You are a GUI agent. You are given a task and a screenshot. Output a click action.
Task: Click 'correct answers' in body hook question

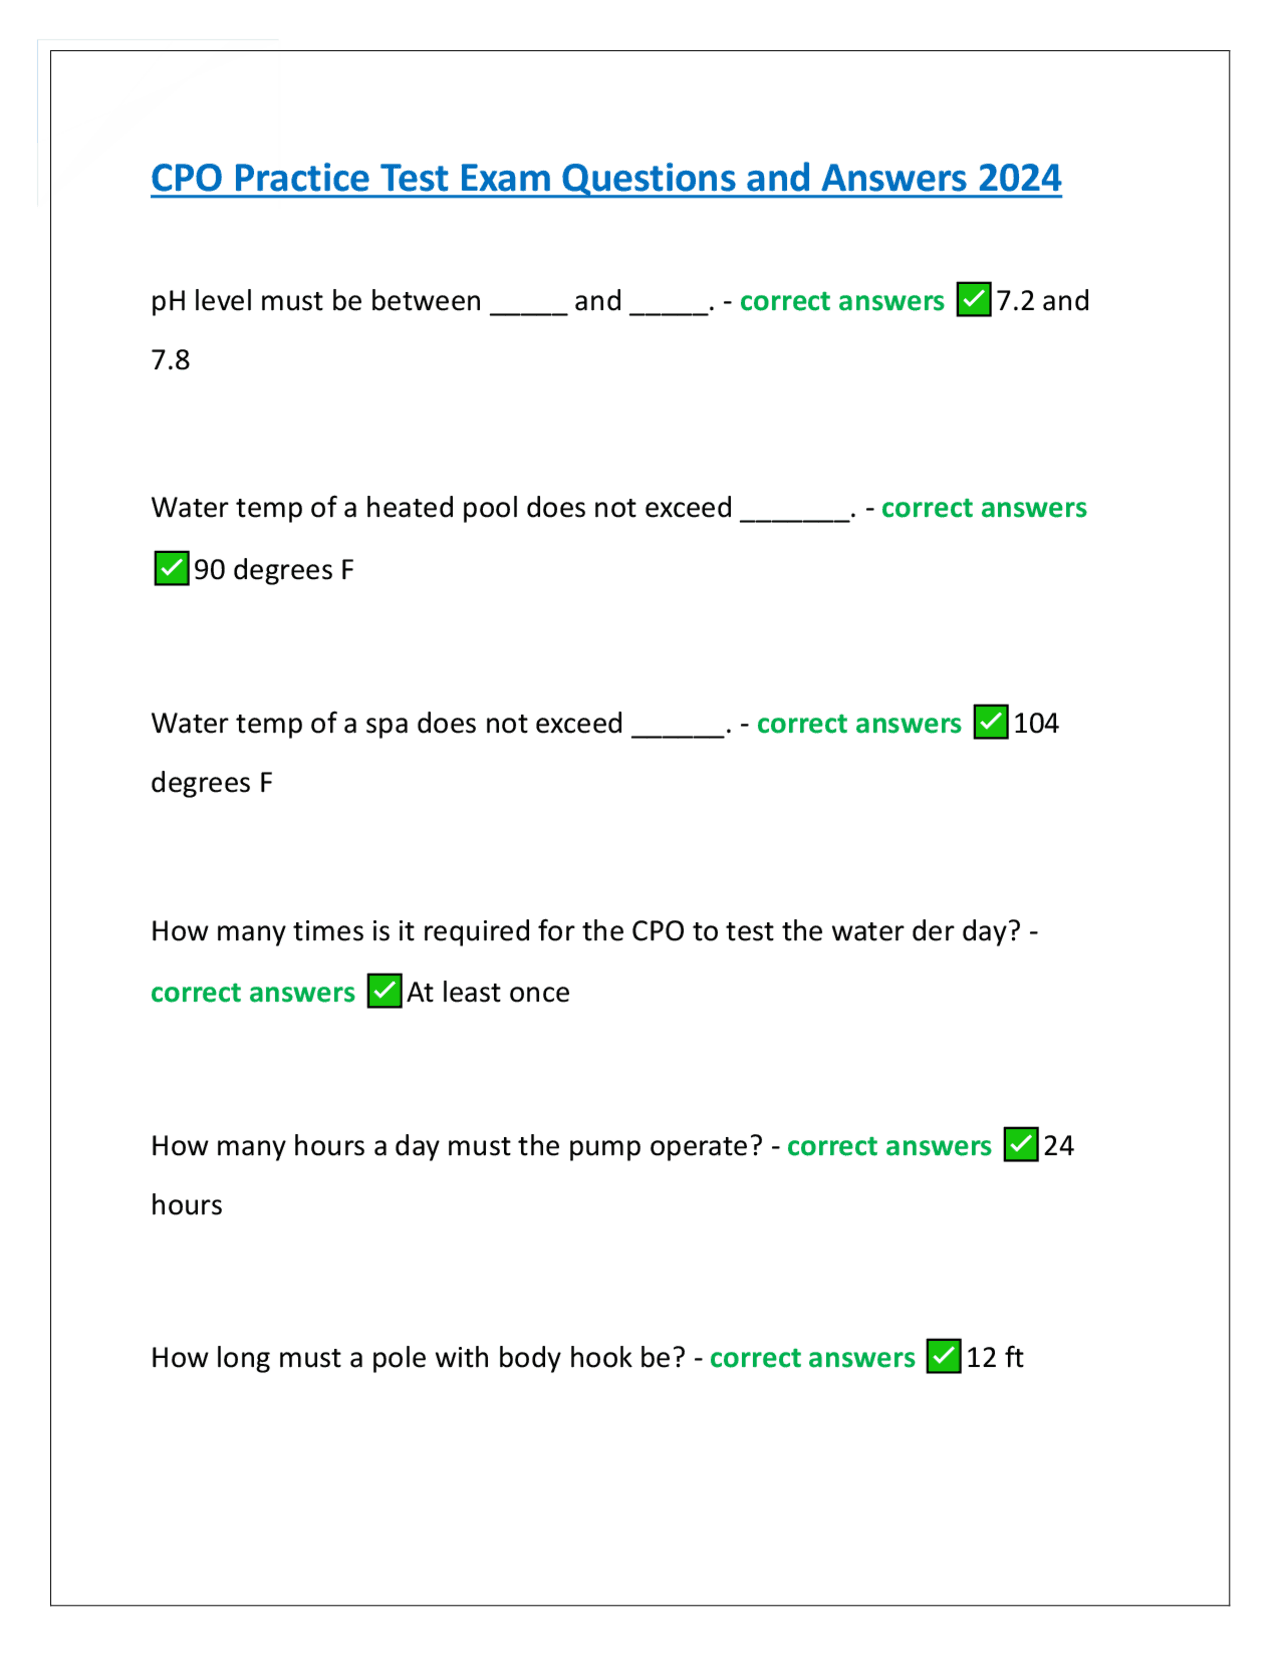[x=812, y=1357]
